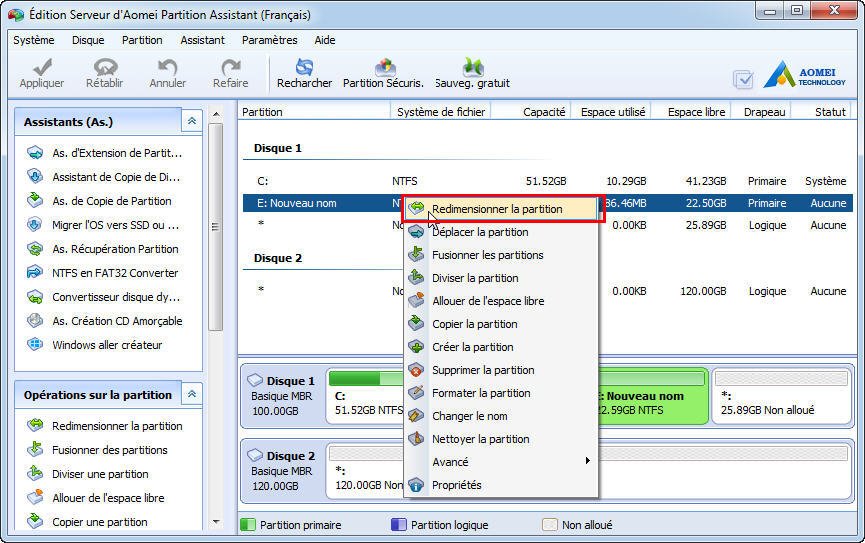Open the Assistant menu
The height and width of the screenshot is (543, 865).
[202, 40]
